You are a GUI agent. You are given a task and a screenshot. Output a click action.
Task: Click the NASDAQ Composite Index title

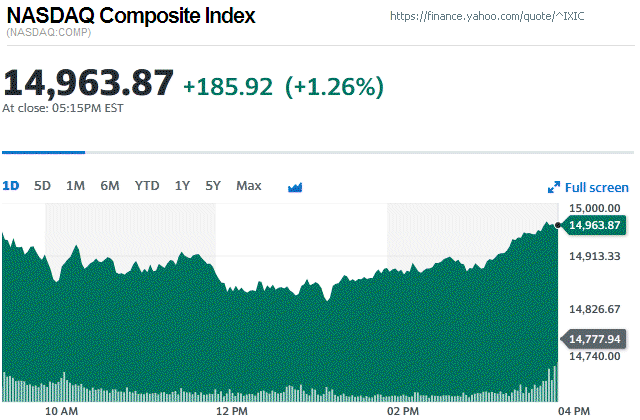click(130, 16)
